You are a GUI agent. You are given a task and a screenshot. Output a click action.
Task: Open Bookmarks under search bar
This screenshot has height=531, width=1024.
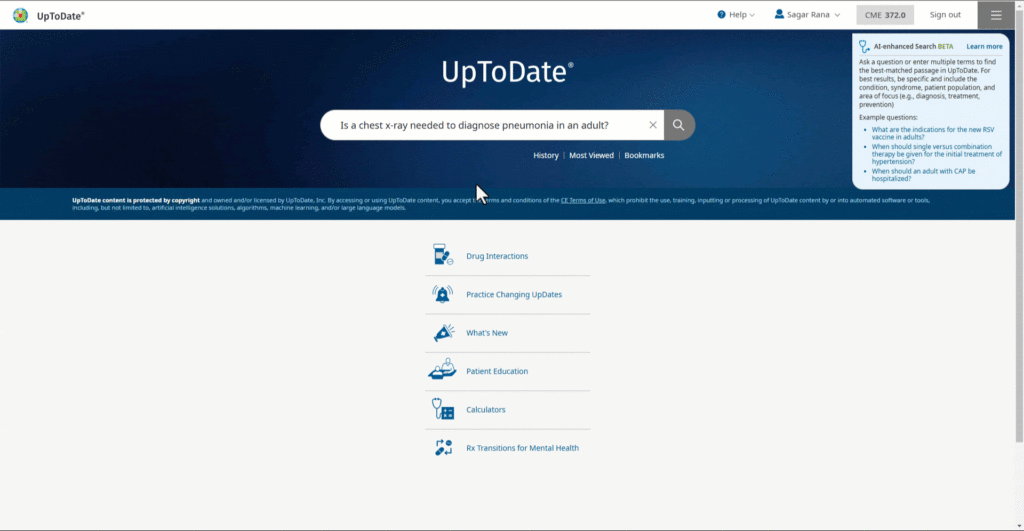coord(644,156)
